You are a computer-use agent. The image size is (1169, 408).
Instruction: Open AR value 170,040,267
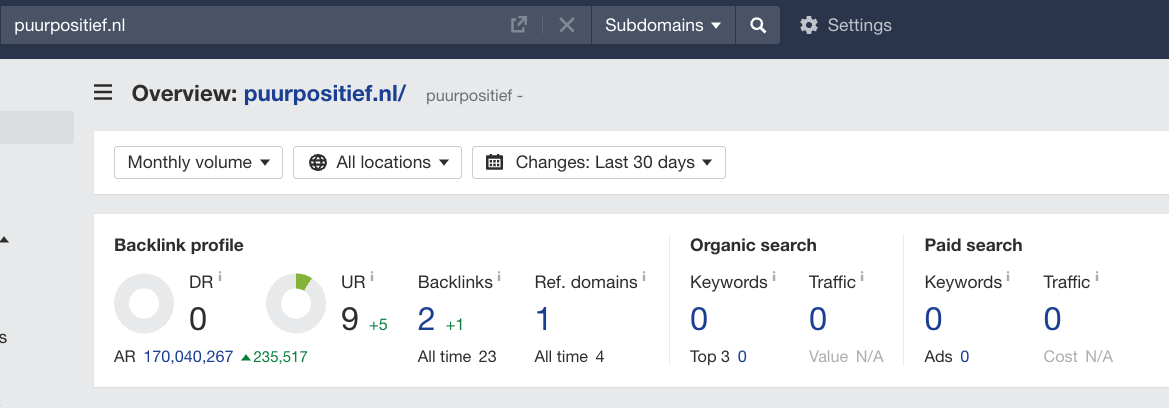[x=188, y=357]
